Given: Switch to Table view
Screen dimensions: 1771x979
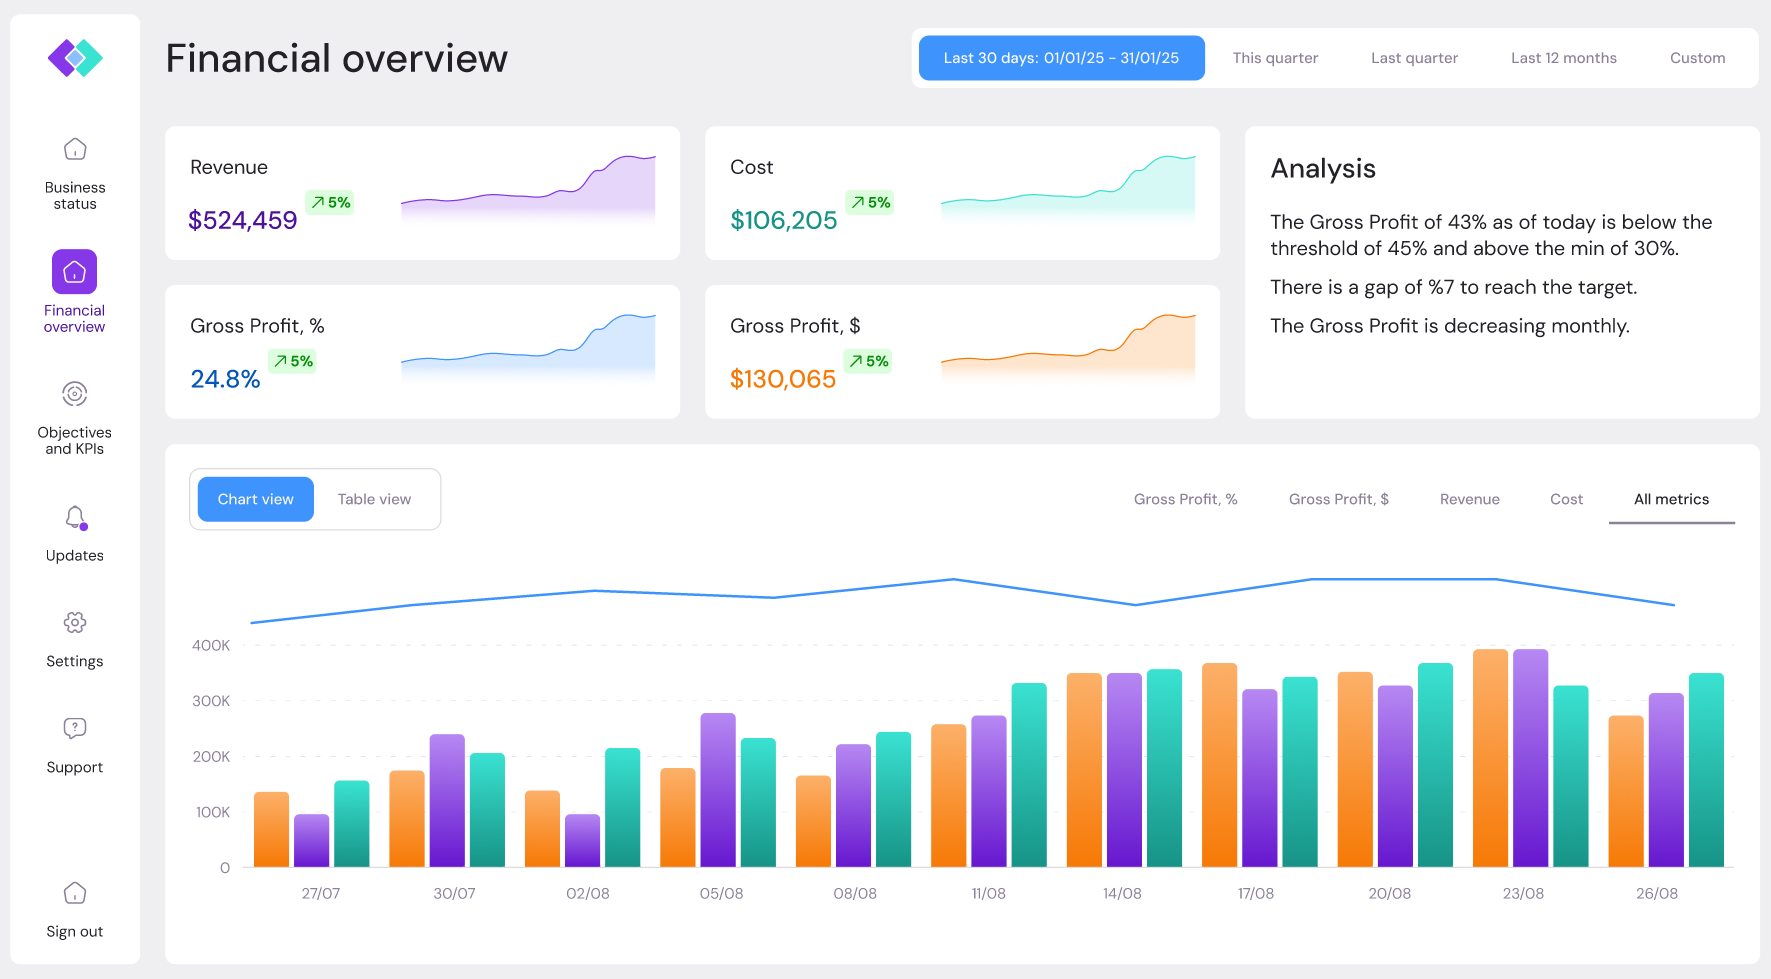Looking at the screenshot, I should (x=374, y=499).
